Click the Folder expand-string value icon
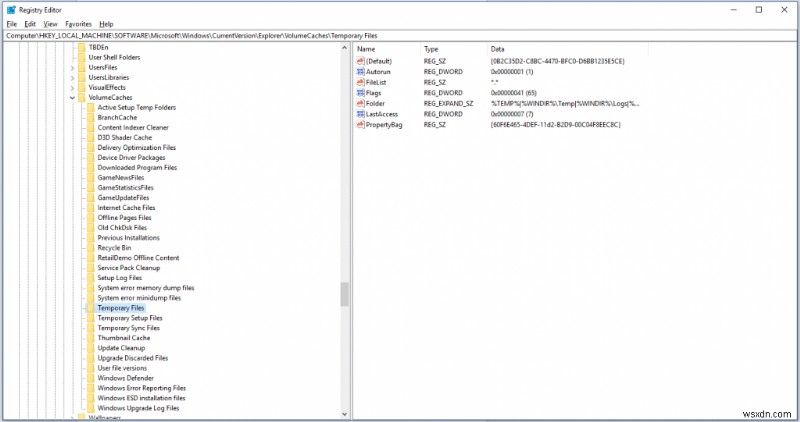Image resolution: width=800 pixels, height=422 pixels. point(361,104)
